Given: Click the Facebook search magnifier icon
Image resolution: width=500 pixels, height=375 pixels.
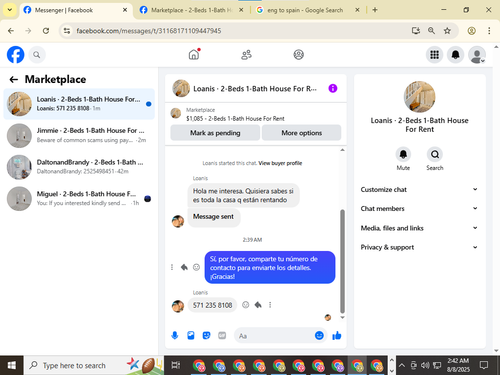Looking at the screenshot, I should [37, 55].
